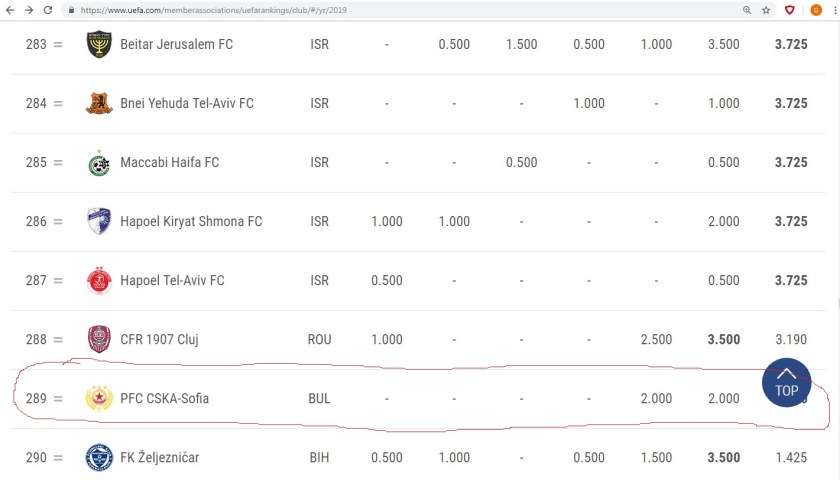Click the FK Željezničar club crest
Viewport: 840px width, 480px height.
coord(99,457)
